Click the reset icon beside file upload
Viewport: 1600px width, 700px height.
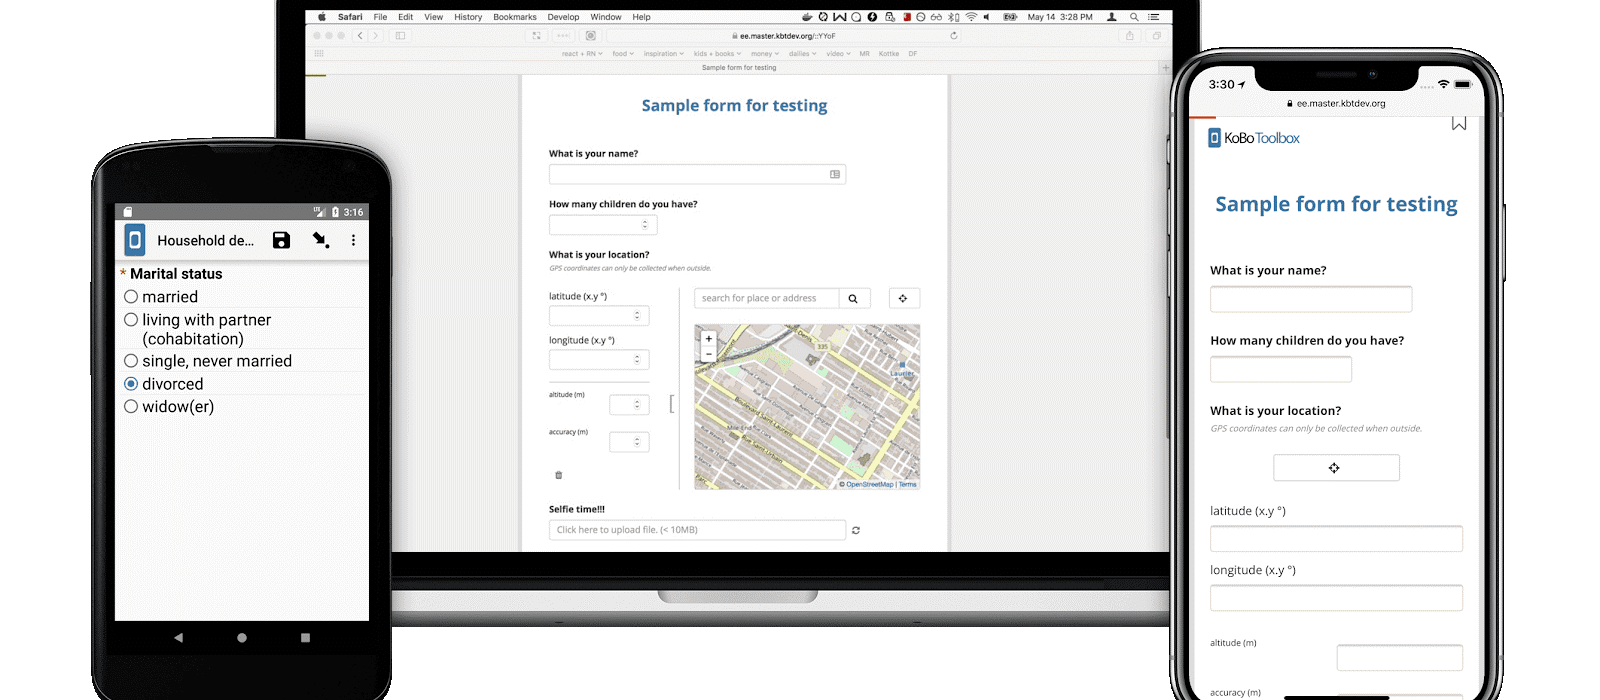[x=856, y=530]
